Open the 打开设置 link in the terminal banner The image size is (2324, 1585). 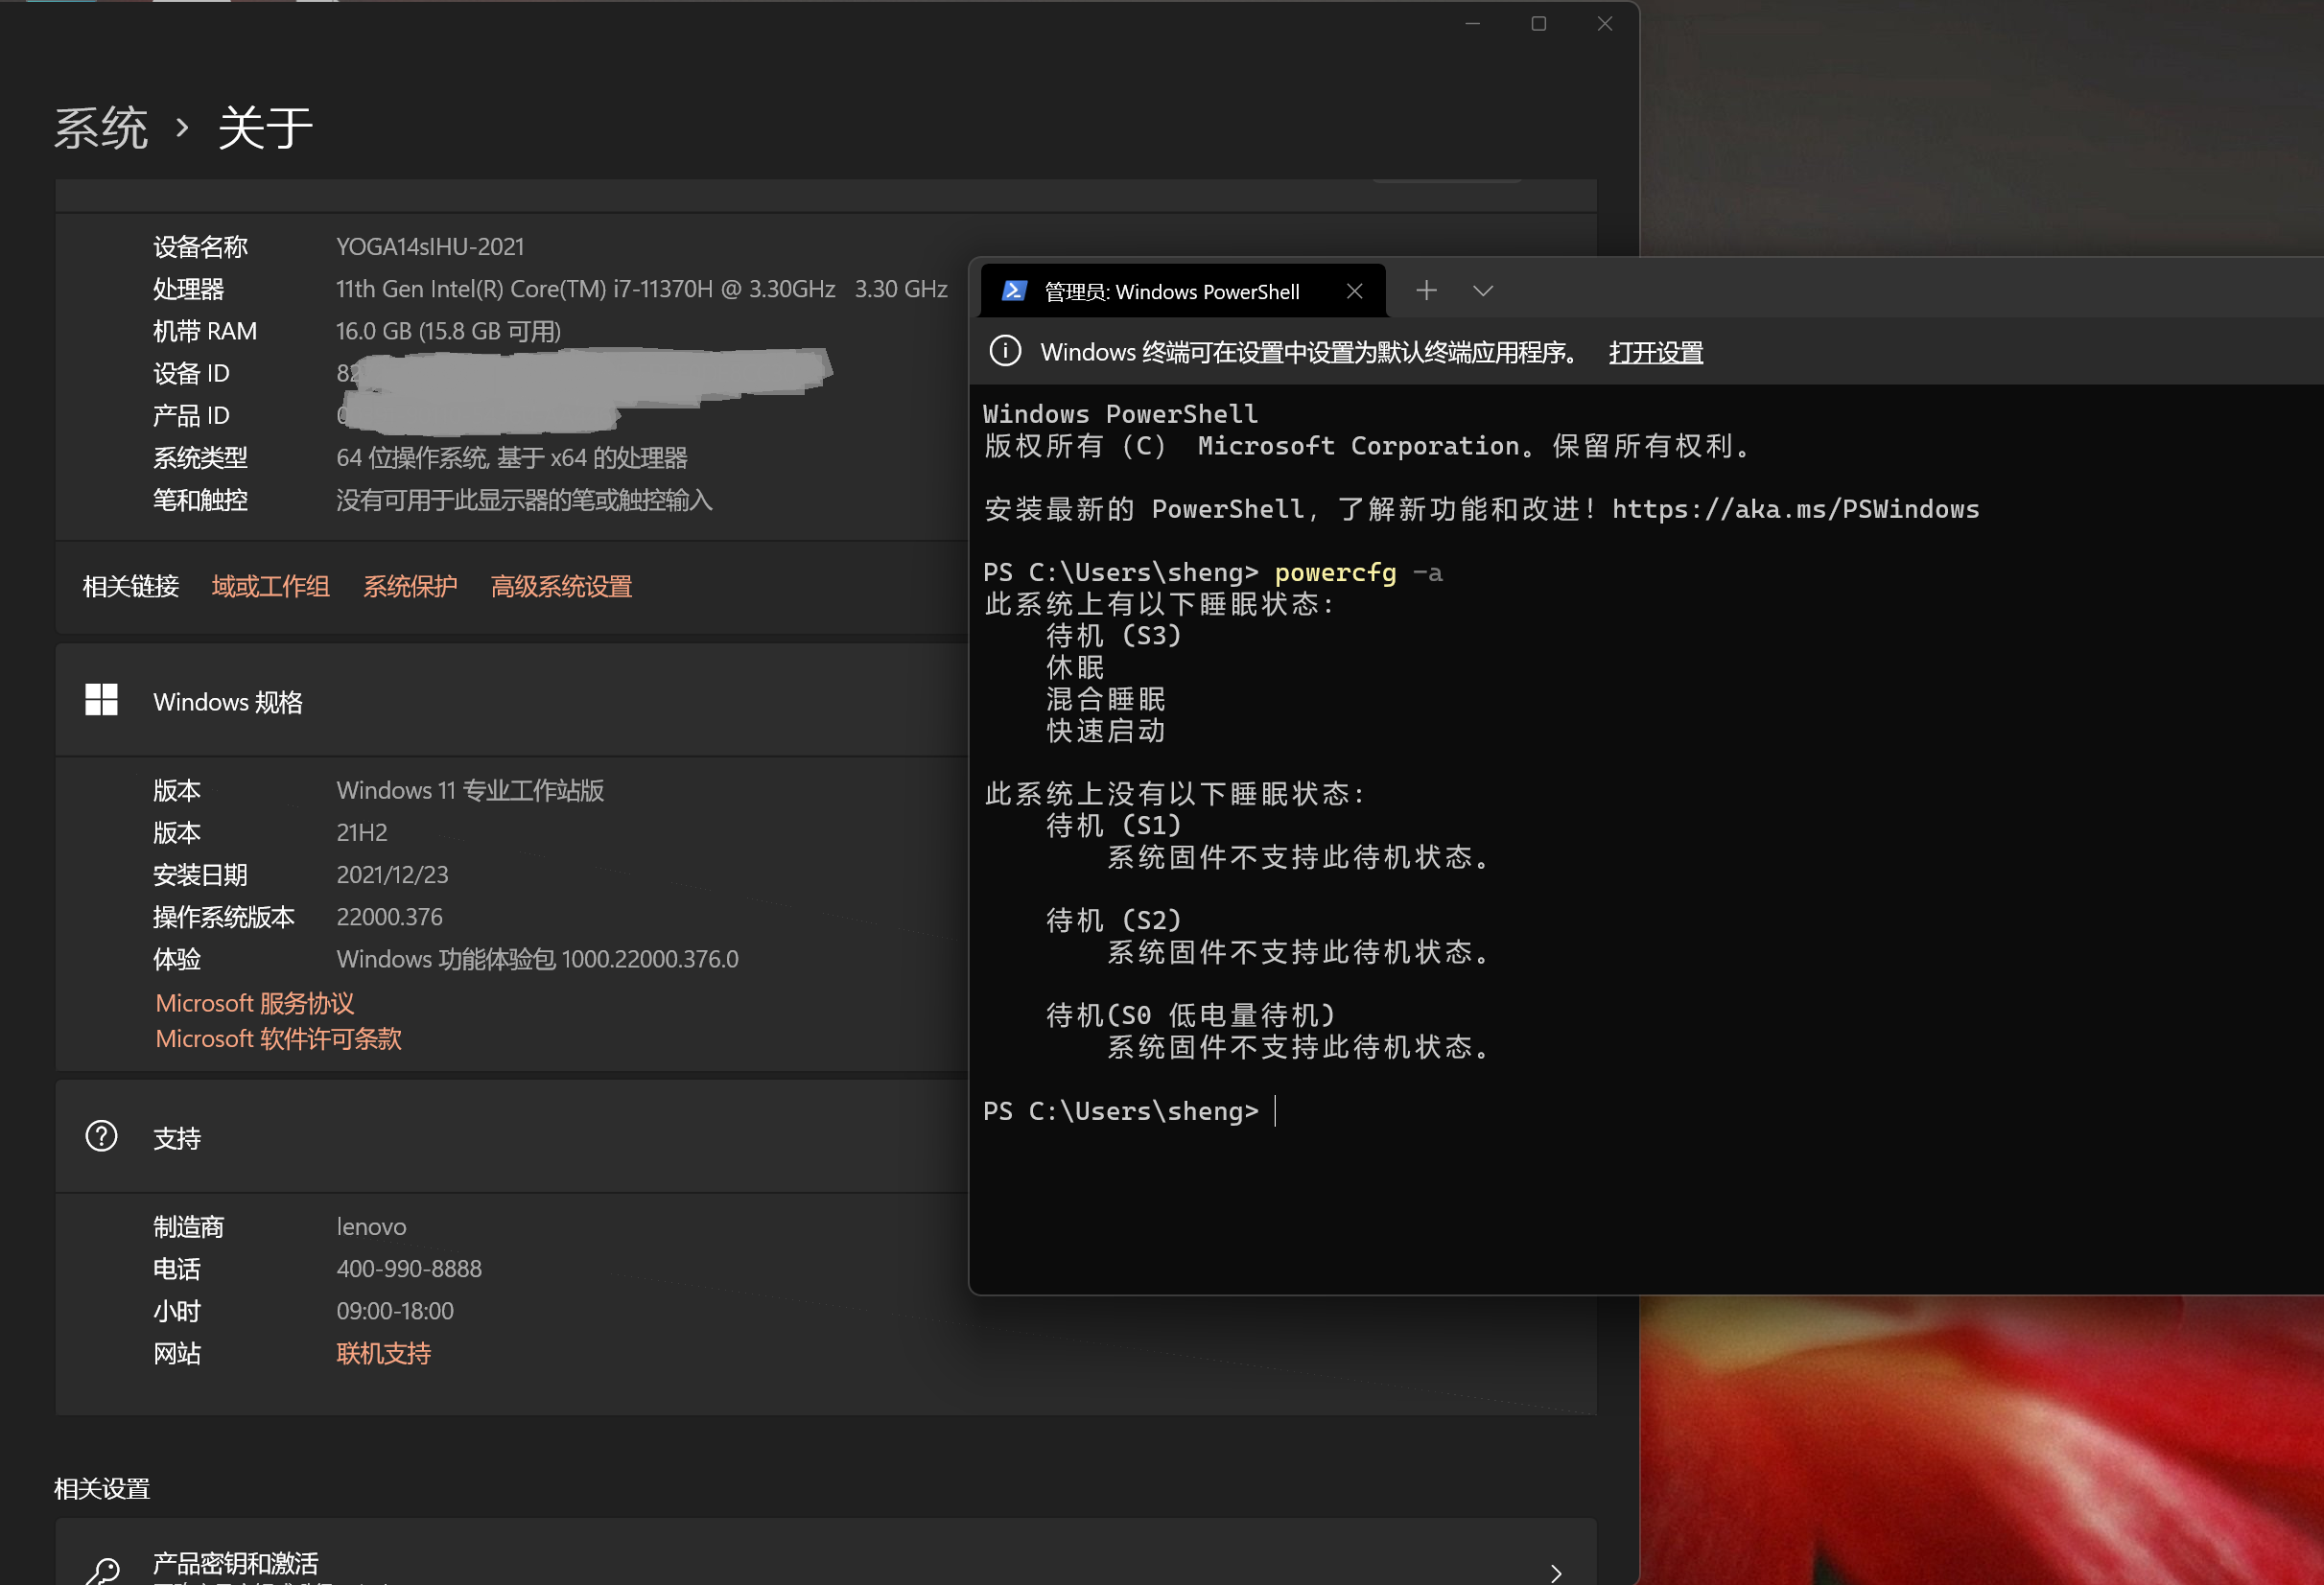point(1655,352)
